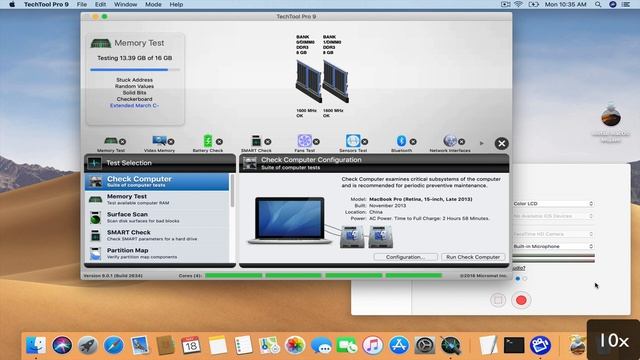Open the Edit menu
The width and height of the screenshot is (640, 360).
tap(100, 4)
